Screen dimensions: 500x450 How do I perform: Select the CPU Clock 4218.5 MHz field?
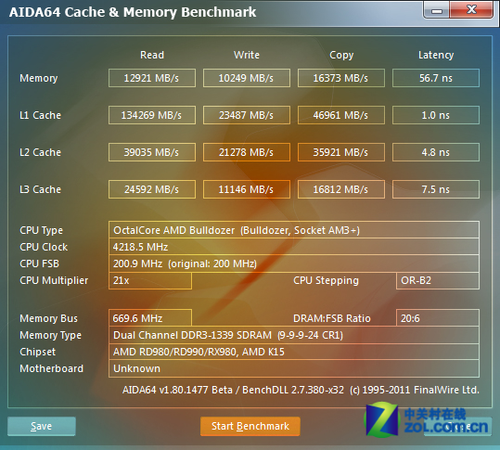tap(294, 247)
